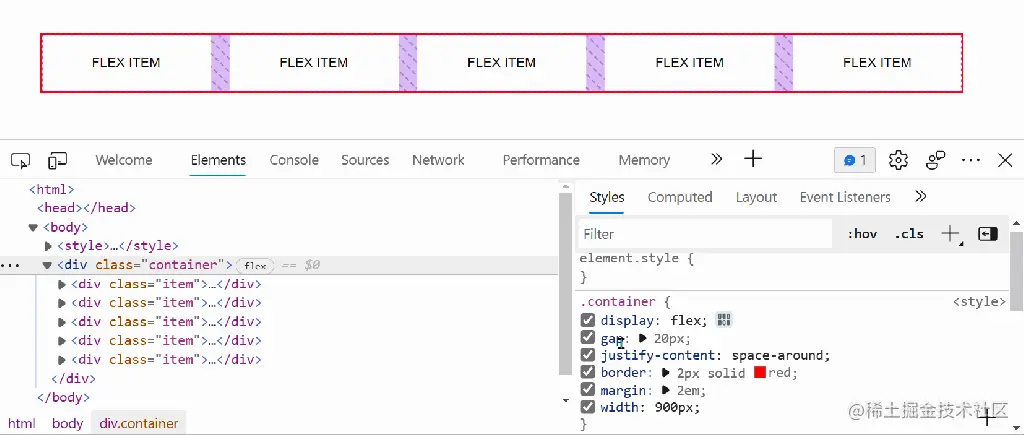Screen dimensions: 1024x435
Task: Select the <head></head> element line
Action: (86, 208)
